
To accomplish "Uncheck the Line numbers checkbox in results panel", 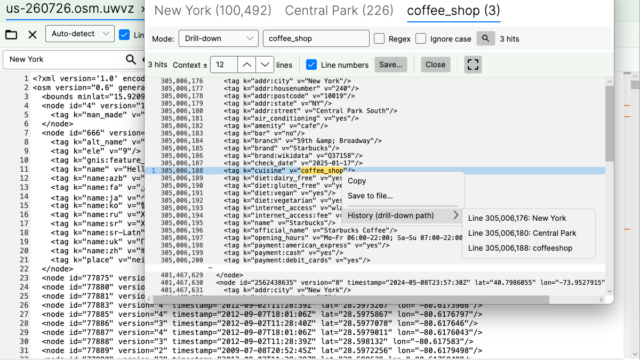I will tap(311, 64).
